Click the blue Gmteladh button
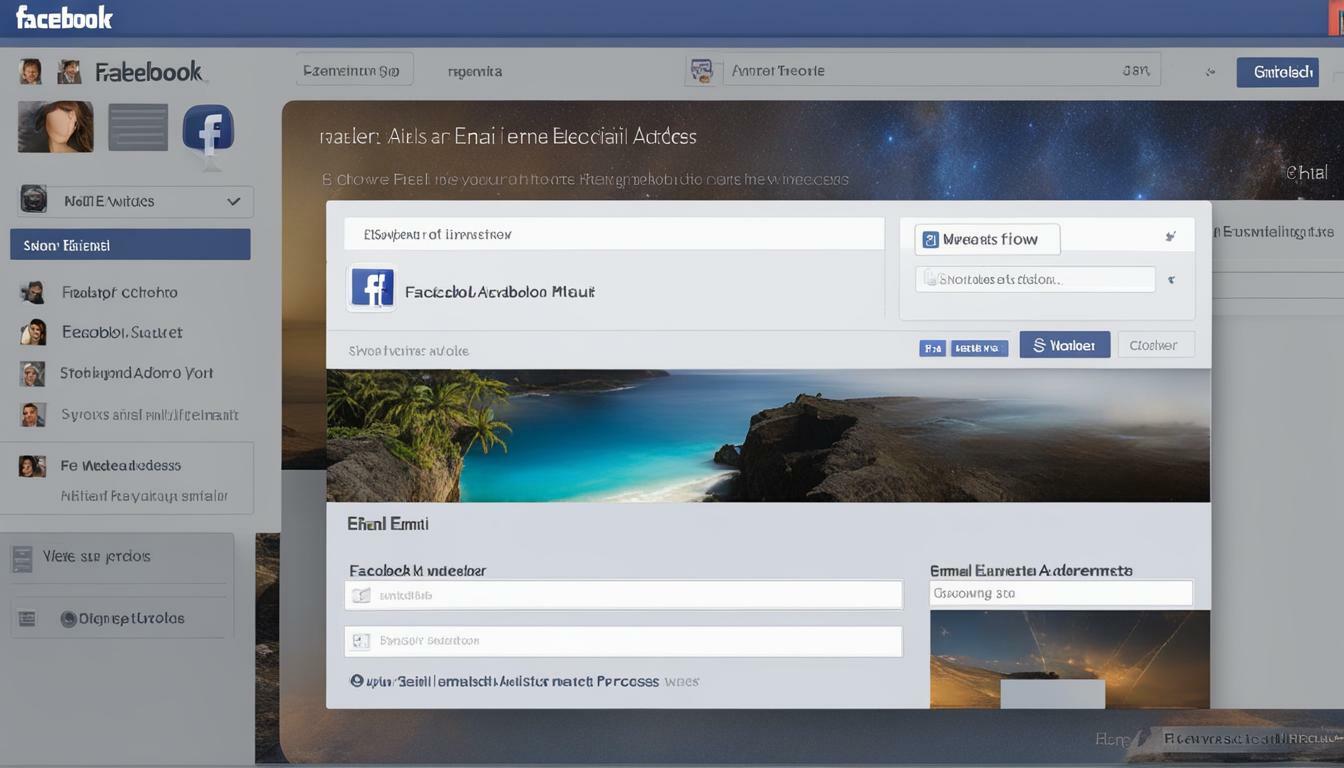Screen dimensions: 1344x768 point(1277,72)
